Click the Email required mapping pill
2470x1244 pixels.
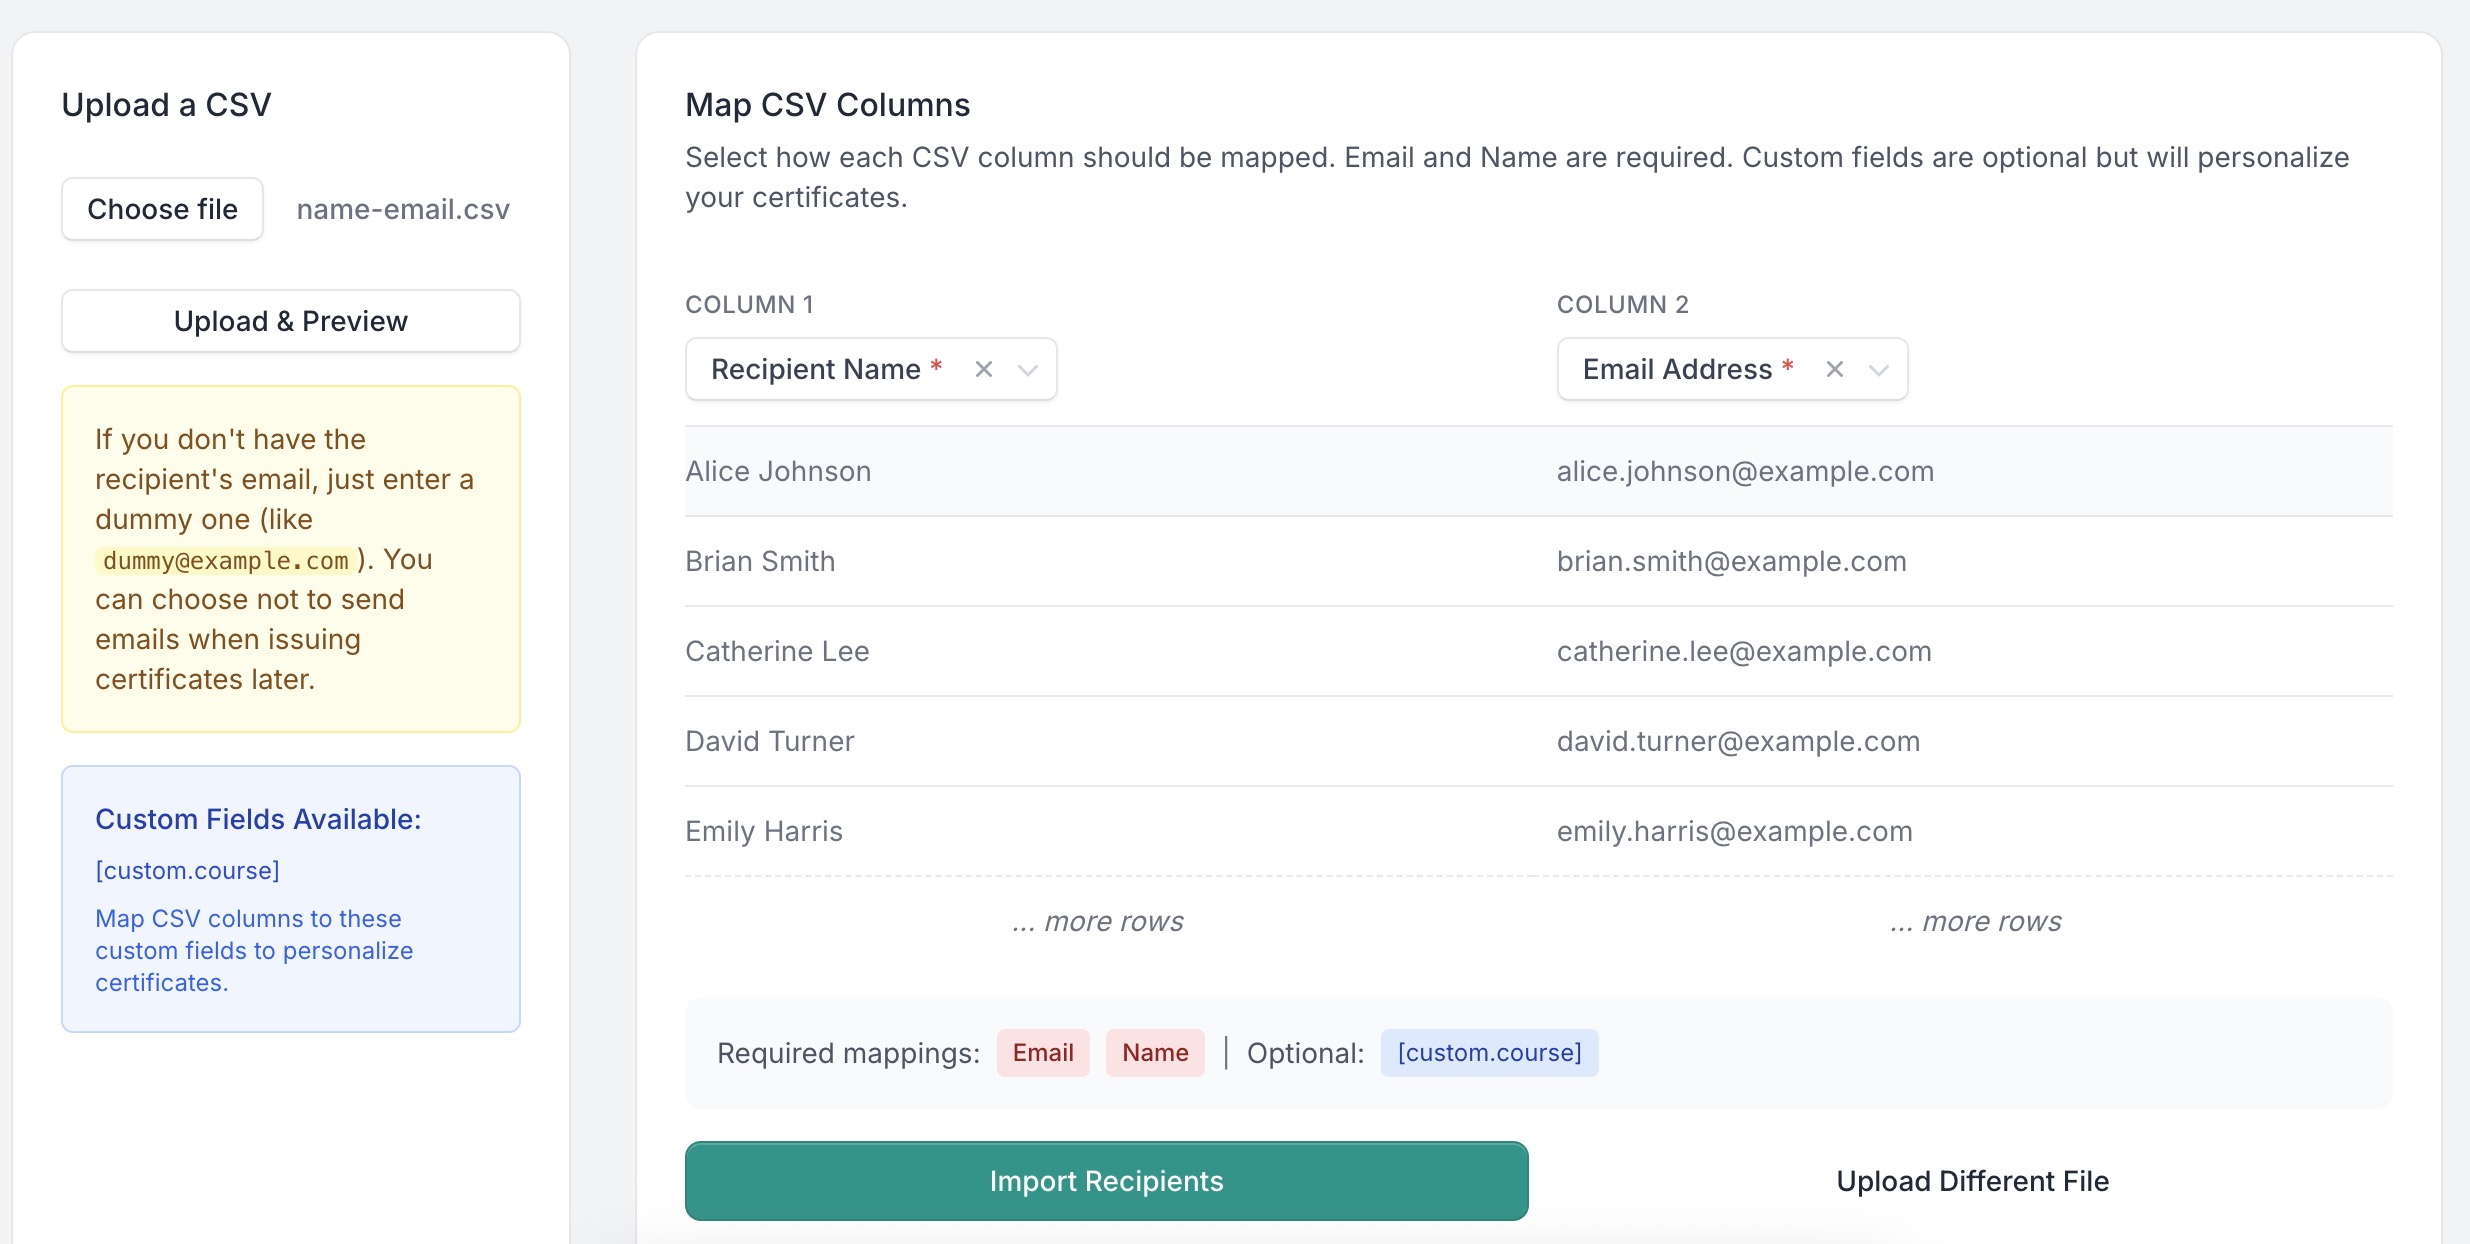(x=1042, y=1052)
